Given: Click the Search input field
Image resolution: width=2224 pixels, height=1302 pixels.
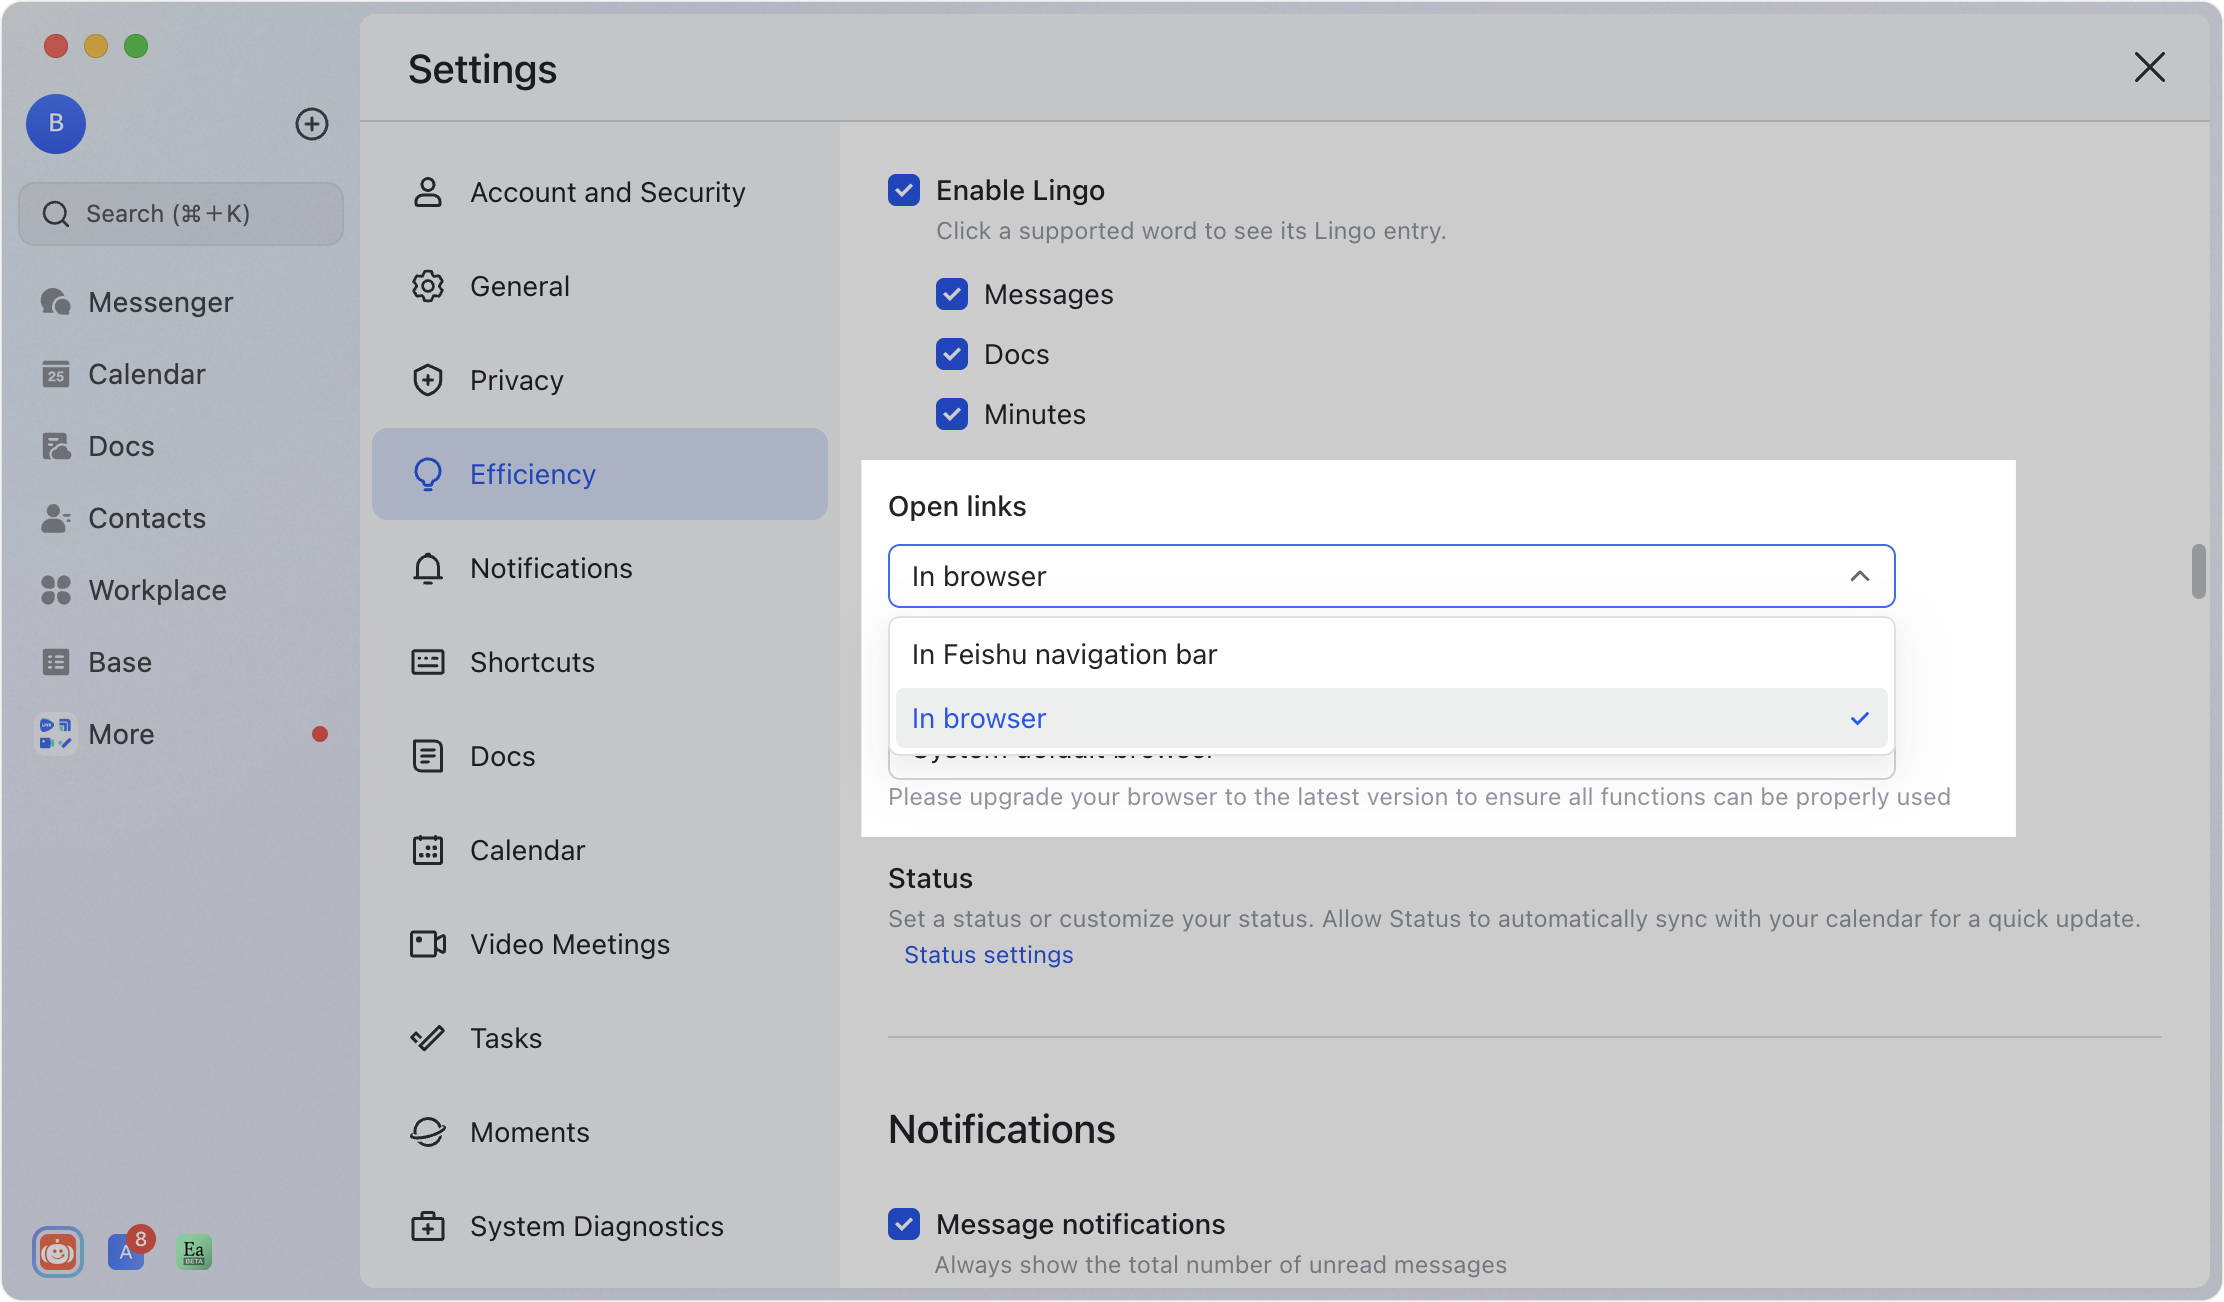Looking at the screenshot, I should click(180, 213).
